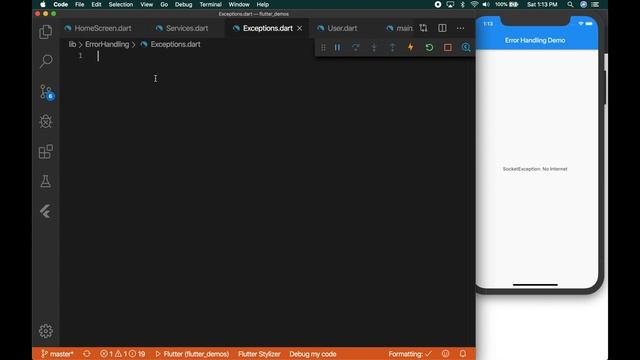Grab the debug toolbar drag handle
Viewport: 640px width, 360px height.
pos(323,47)
